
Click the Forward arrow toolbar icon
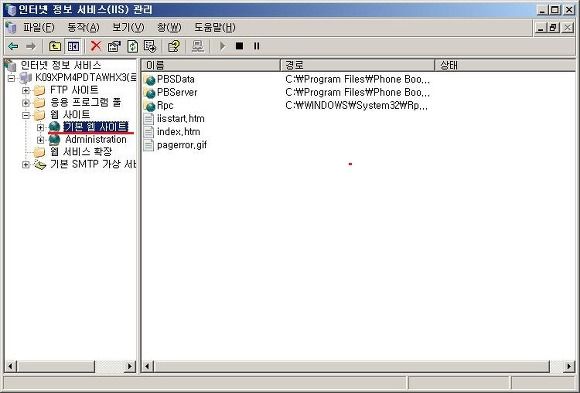(31, 46)
